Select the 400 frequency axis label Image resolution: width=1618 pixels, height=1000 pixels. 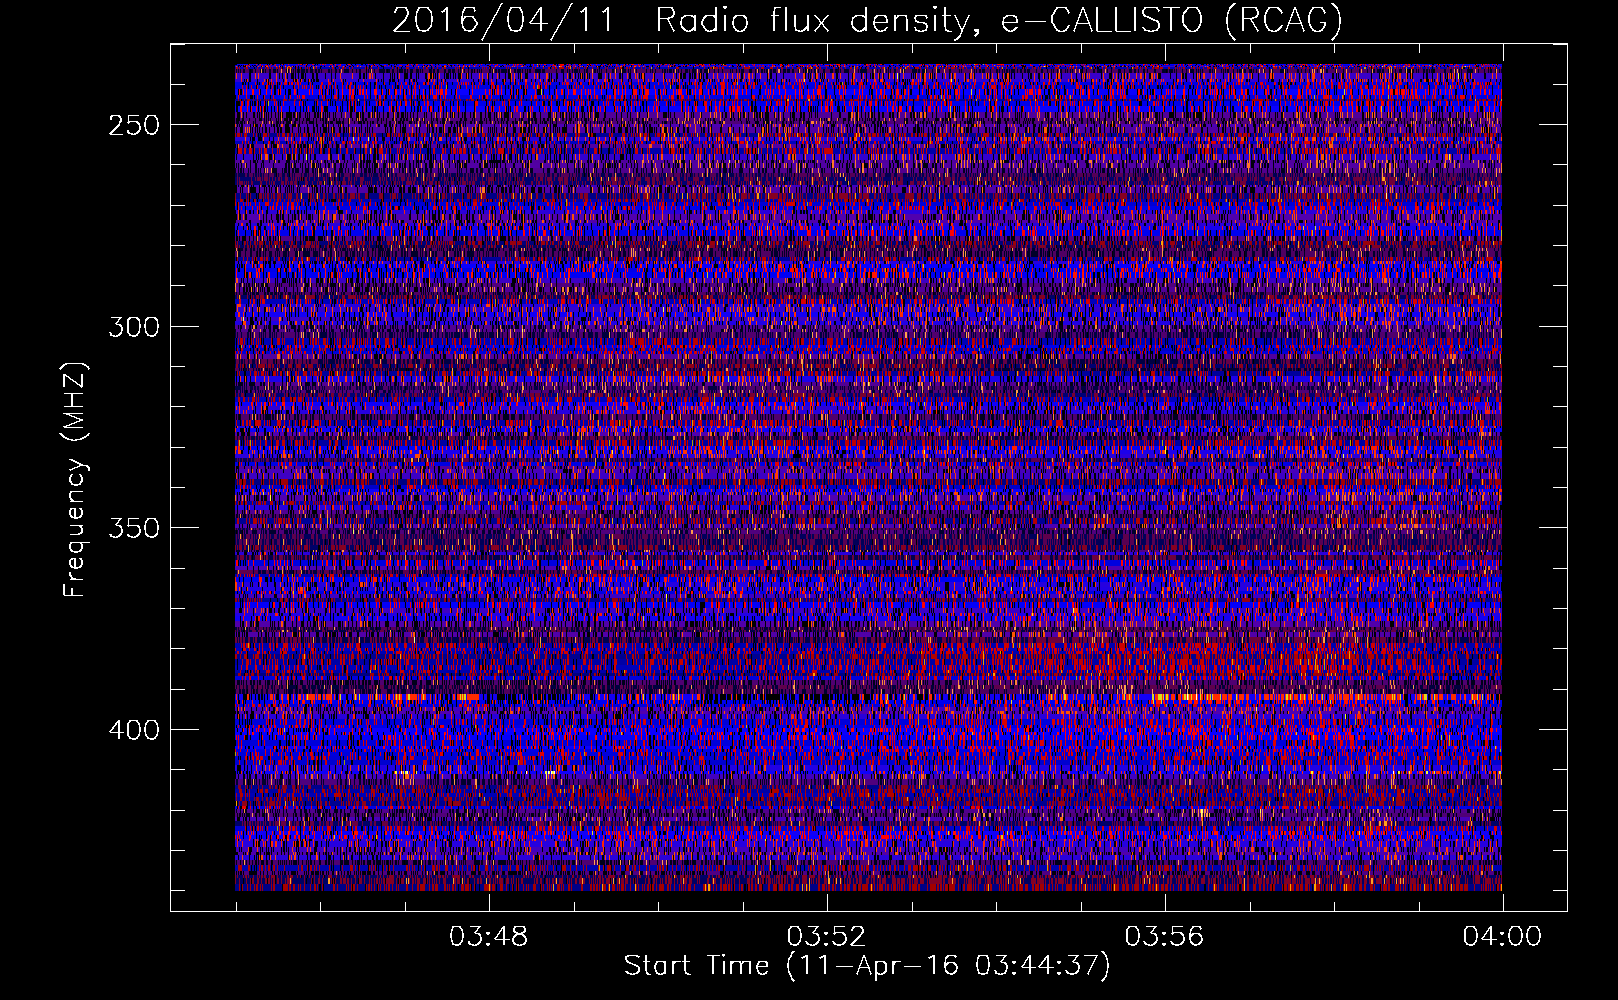pos(133,730)
